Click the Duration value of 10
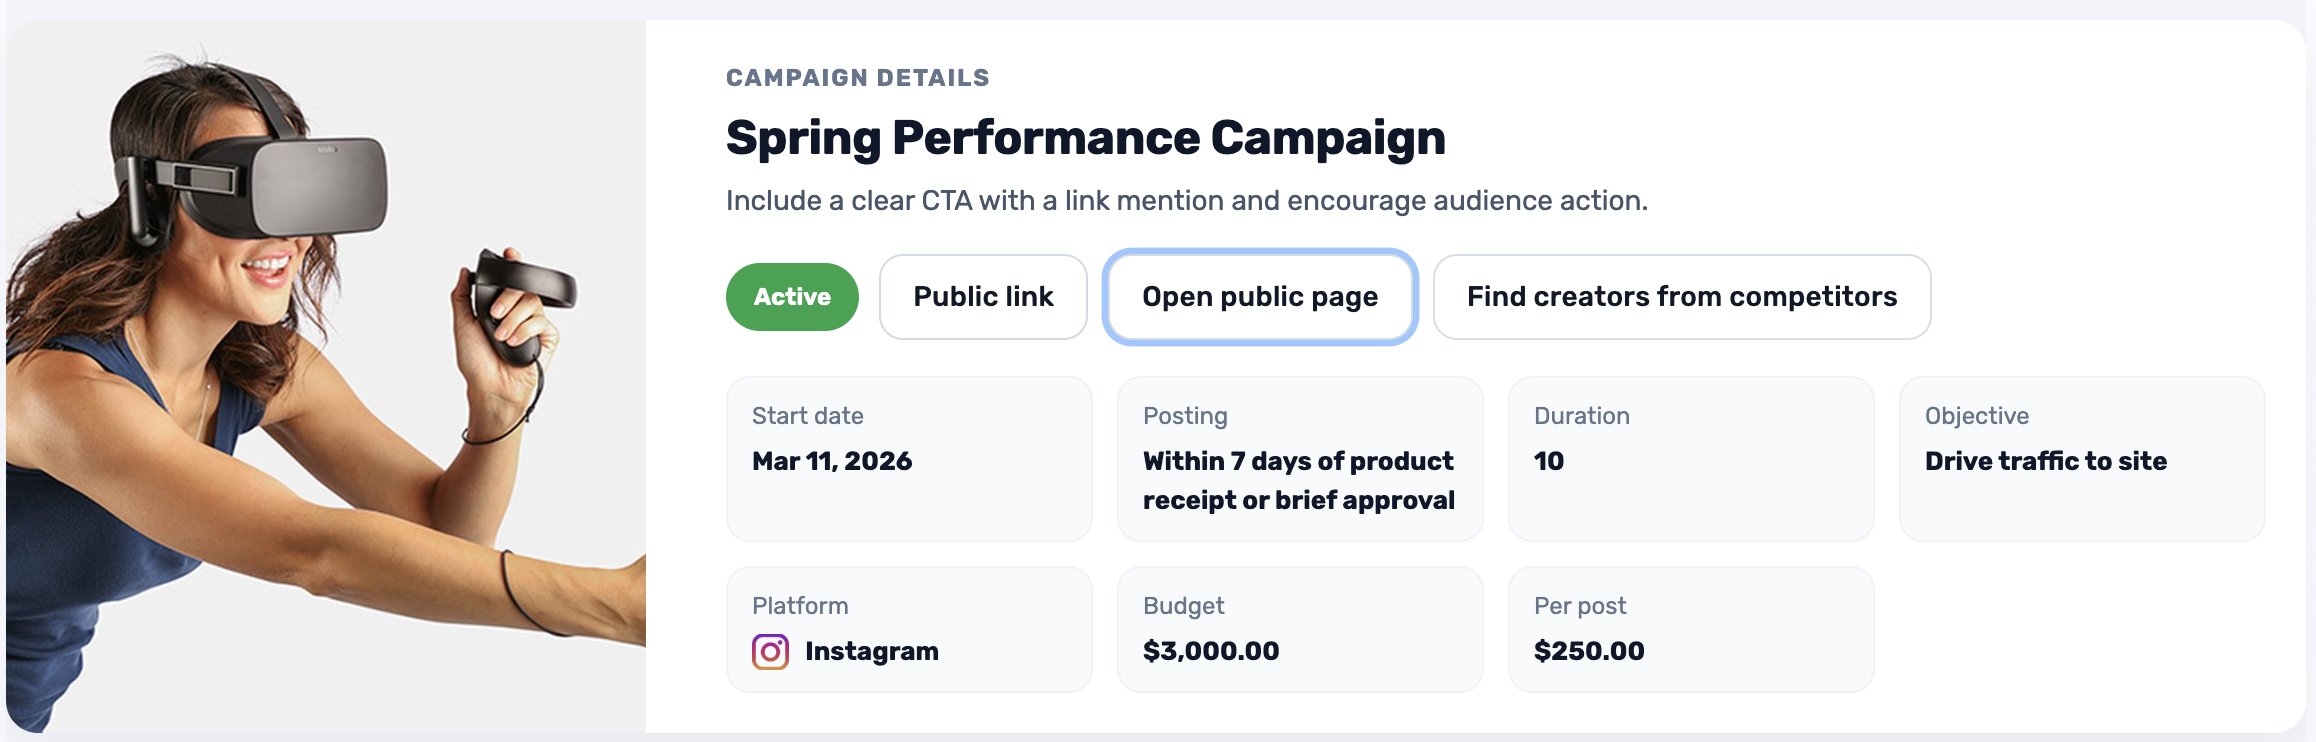Screen dimensions: 2316x742 (1545, 461)
